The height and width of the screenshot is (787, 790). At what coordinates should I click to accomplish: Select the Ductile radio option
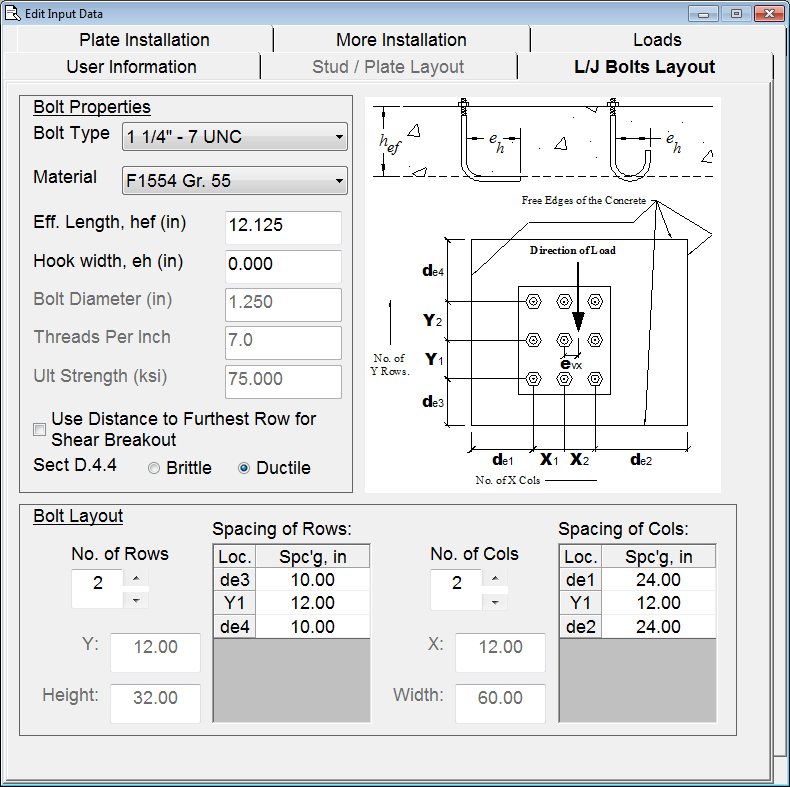tap(244, 468)
